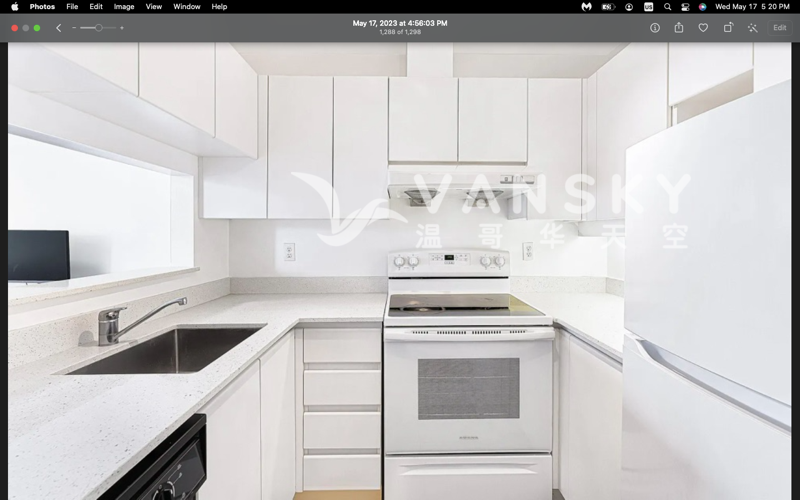Open Spotlight search in the menu bar
The width and height of the screenshot is (800, 500).
click(x=667, y=6)
